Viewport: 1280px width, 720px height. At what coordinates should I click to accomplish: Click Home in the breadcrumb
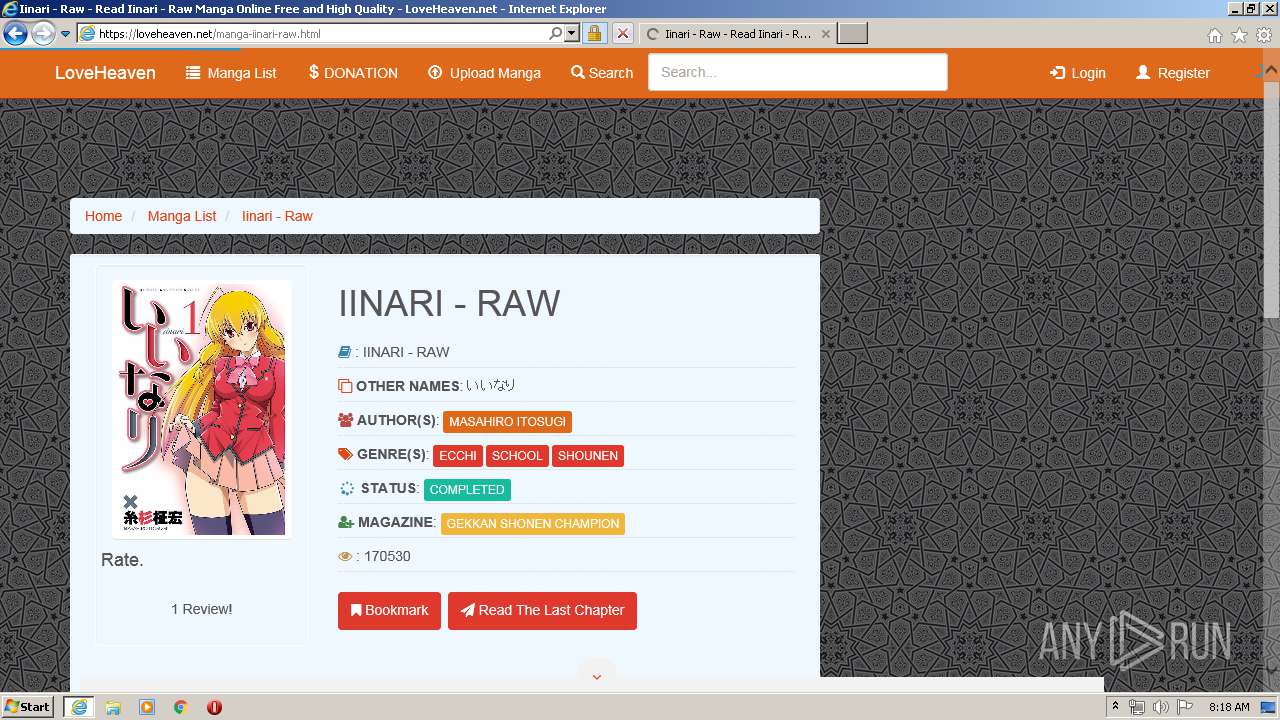tap(103, 216)
